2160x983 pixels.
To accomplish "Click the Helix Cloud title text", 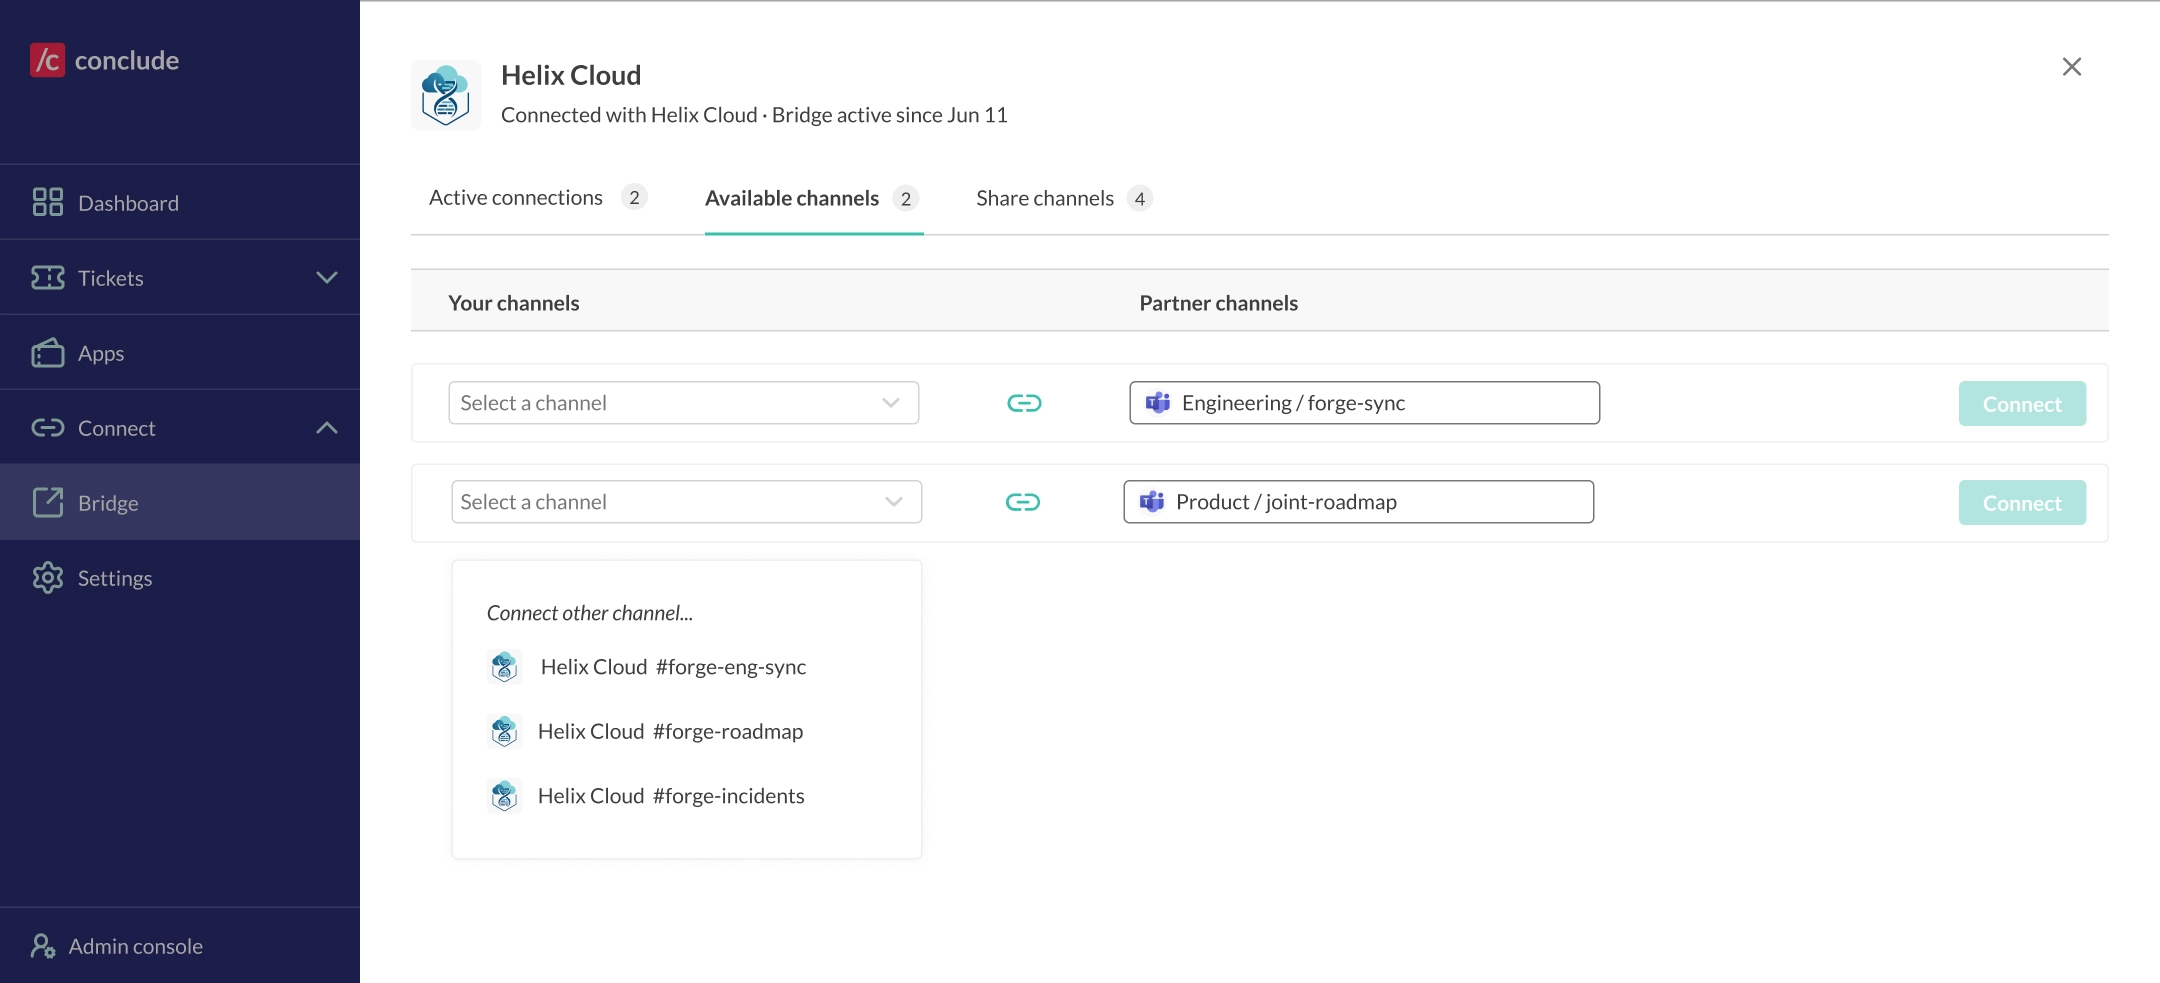I will pos(571,75).
